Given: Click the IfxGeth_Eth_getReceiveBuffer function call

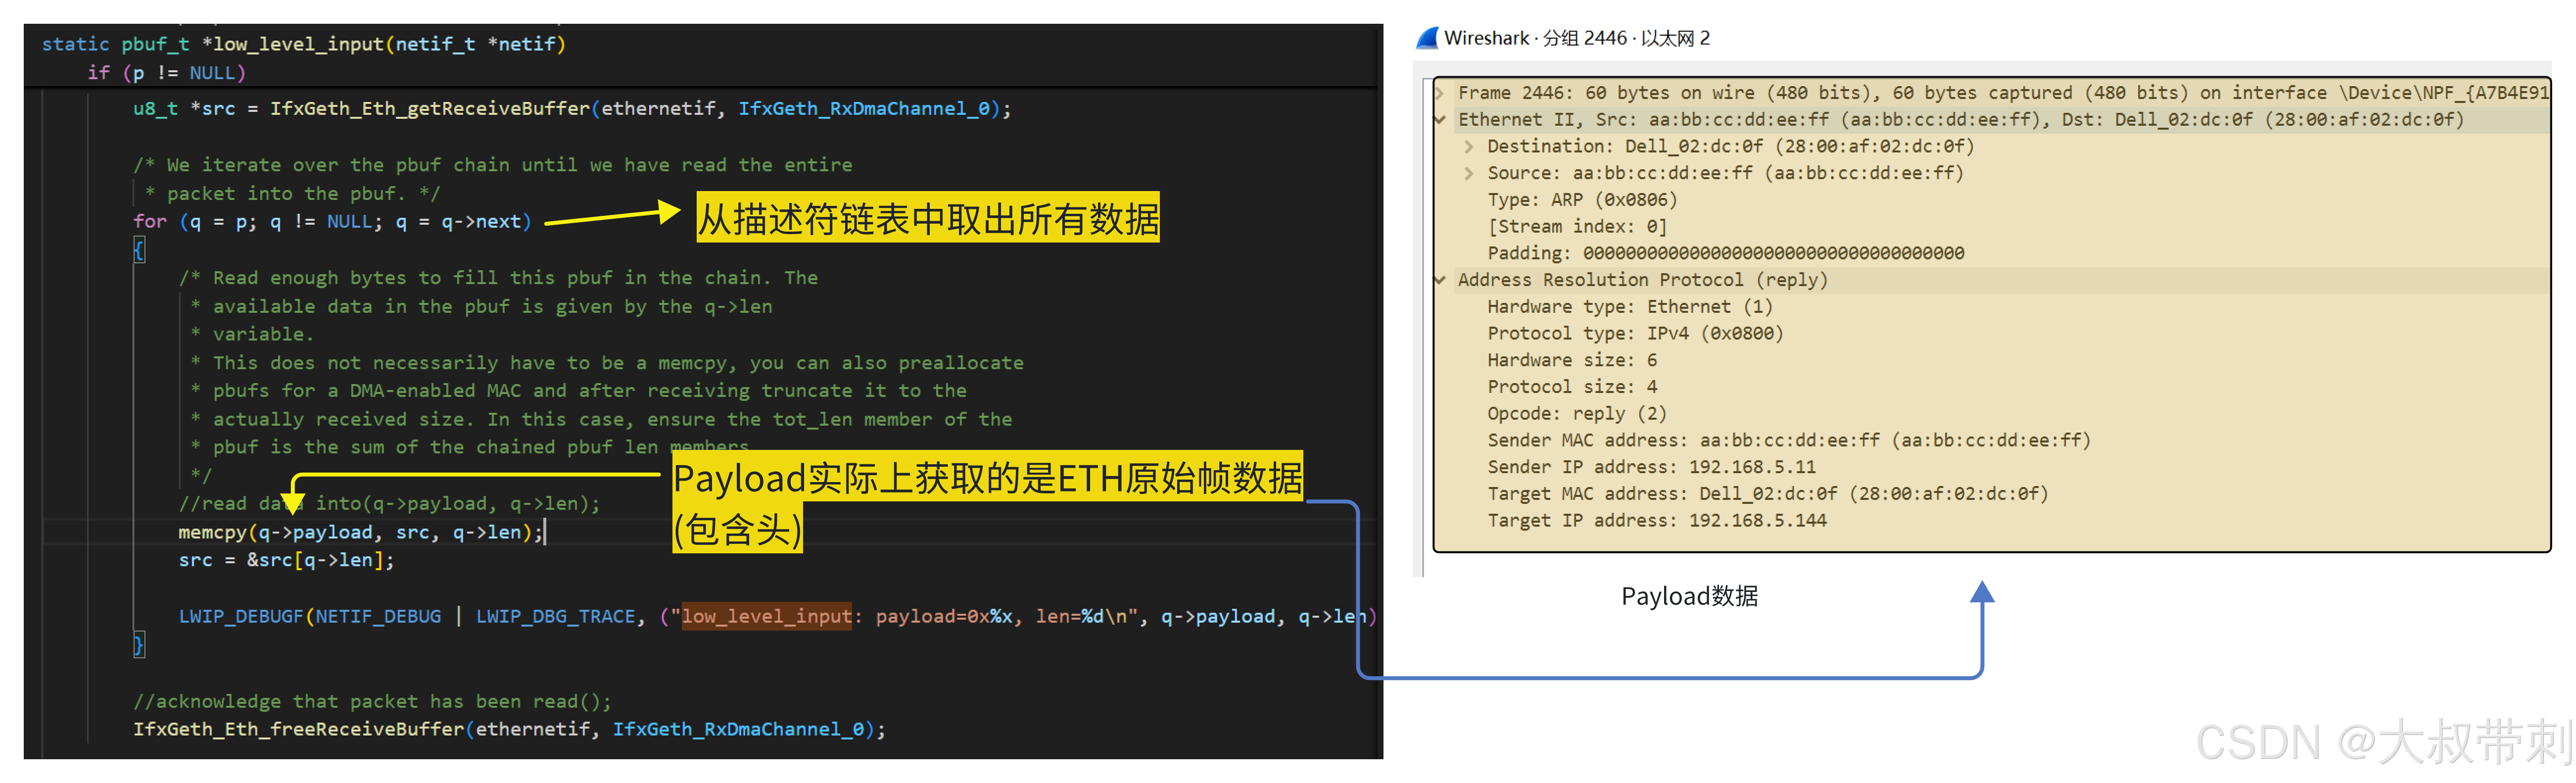Looking at the screenshot, I should pos(430,109).
